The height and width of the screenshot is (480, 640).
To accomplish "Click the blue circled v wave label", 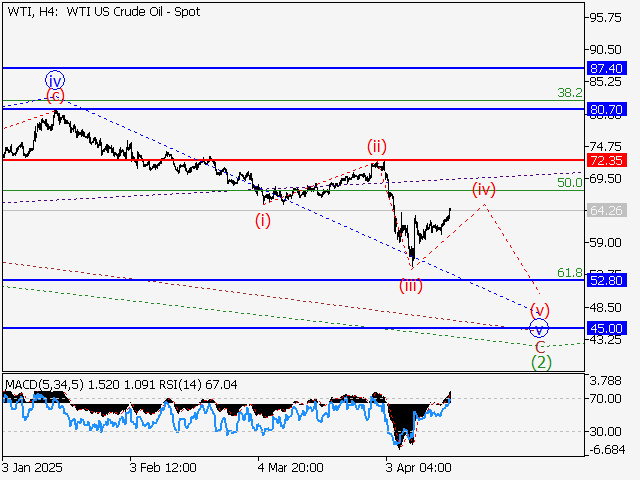I will (x=539, y=328).
